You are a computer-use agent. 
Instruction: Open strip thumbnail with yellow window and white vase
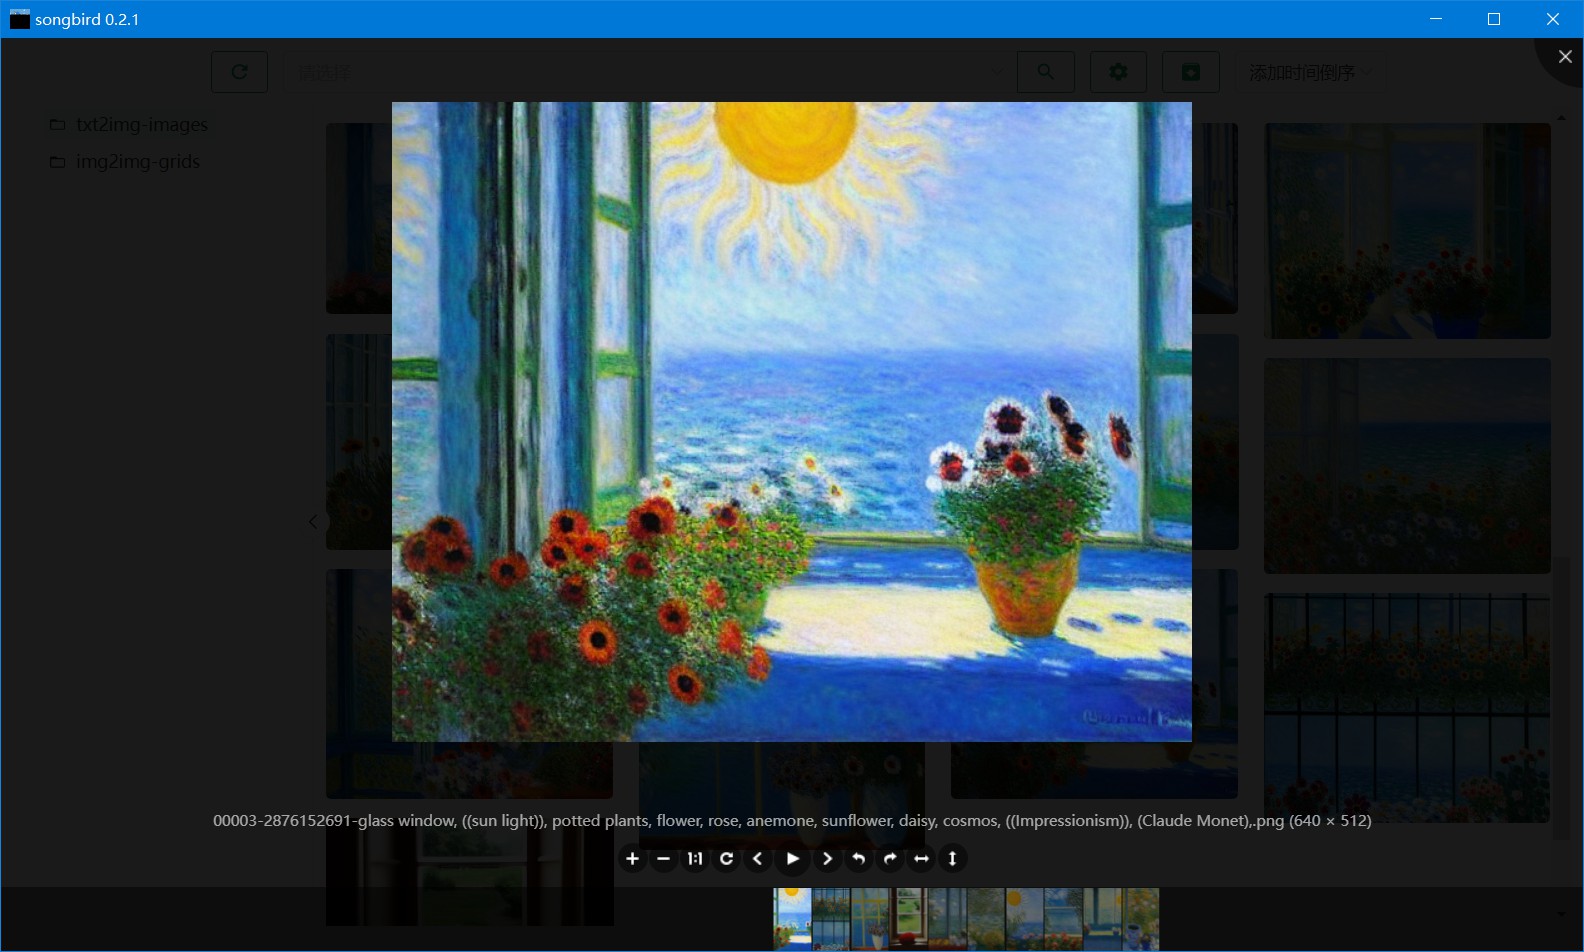870,919
